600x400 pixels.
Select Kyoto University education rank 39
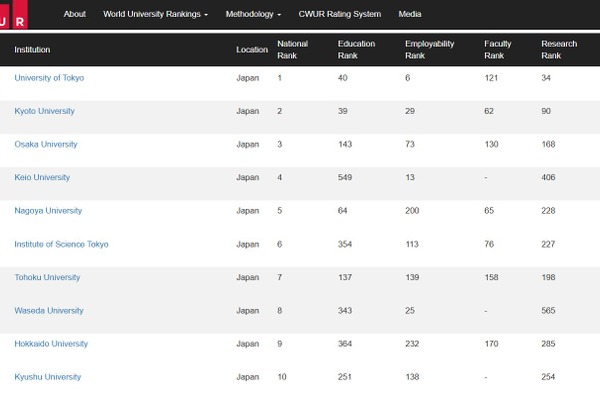(342, 111)
